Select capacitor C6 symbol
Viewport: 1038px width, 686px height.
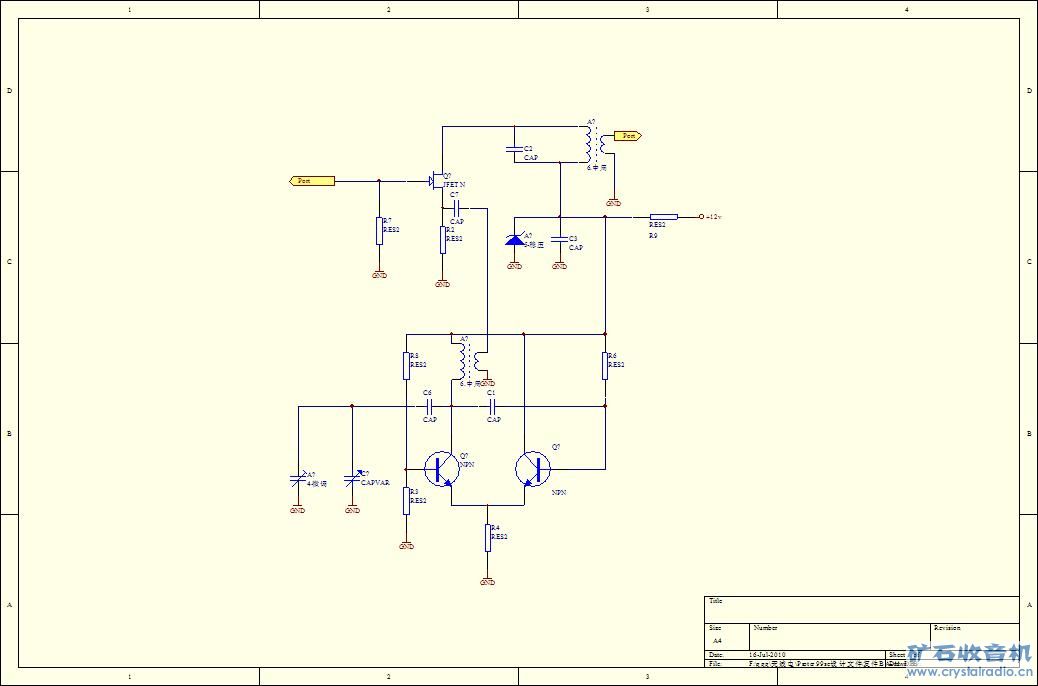pyautogui.click(x=429, y=406)
